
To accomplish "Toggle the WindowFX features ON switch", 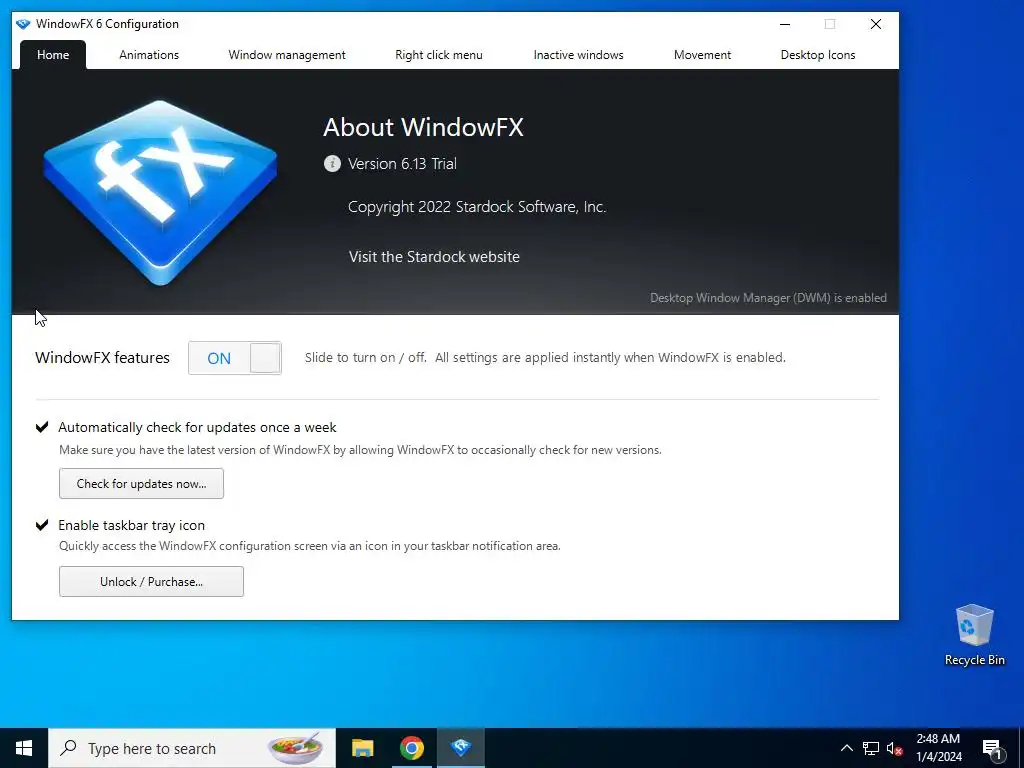I will (x=235, y=358).
